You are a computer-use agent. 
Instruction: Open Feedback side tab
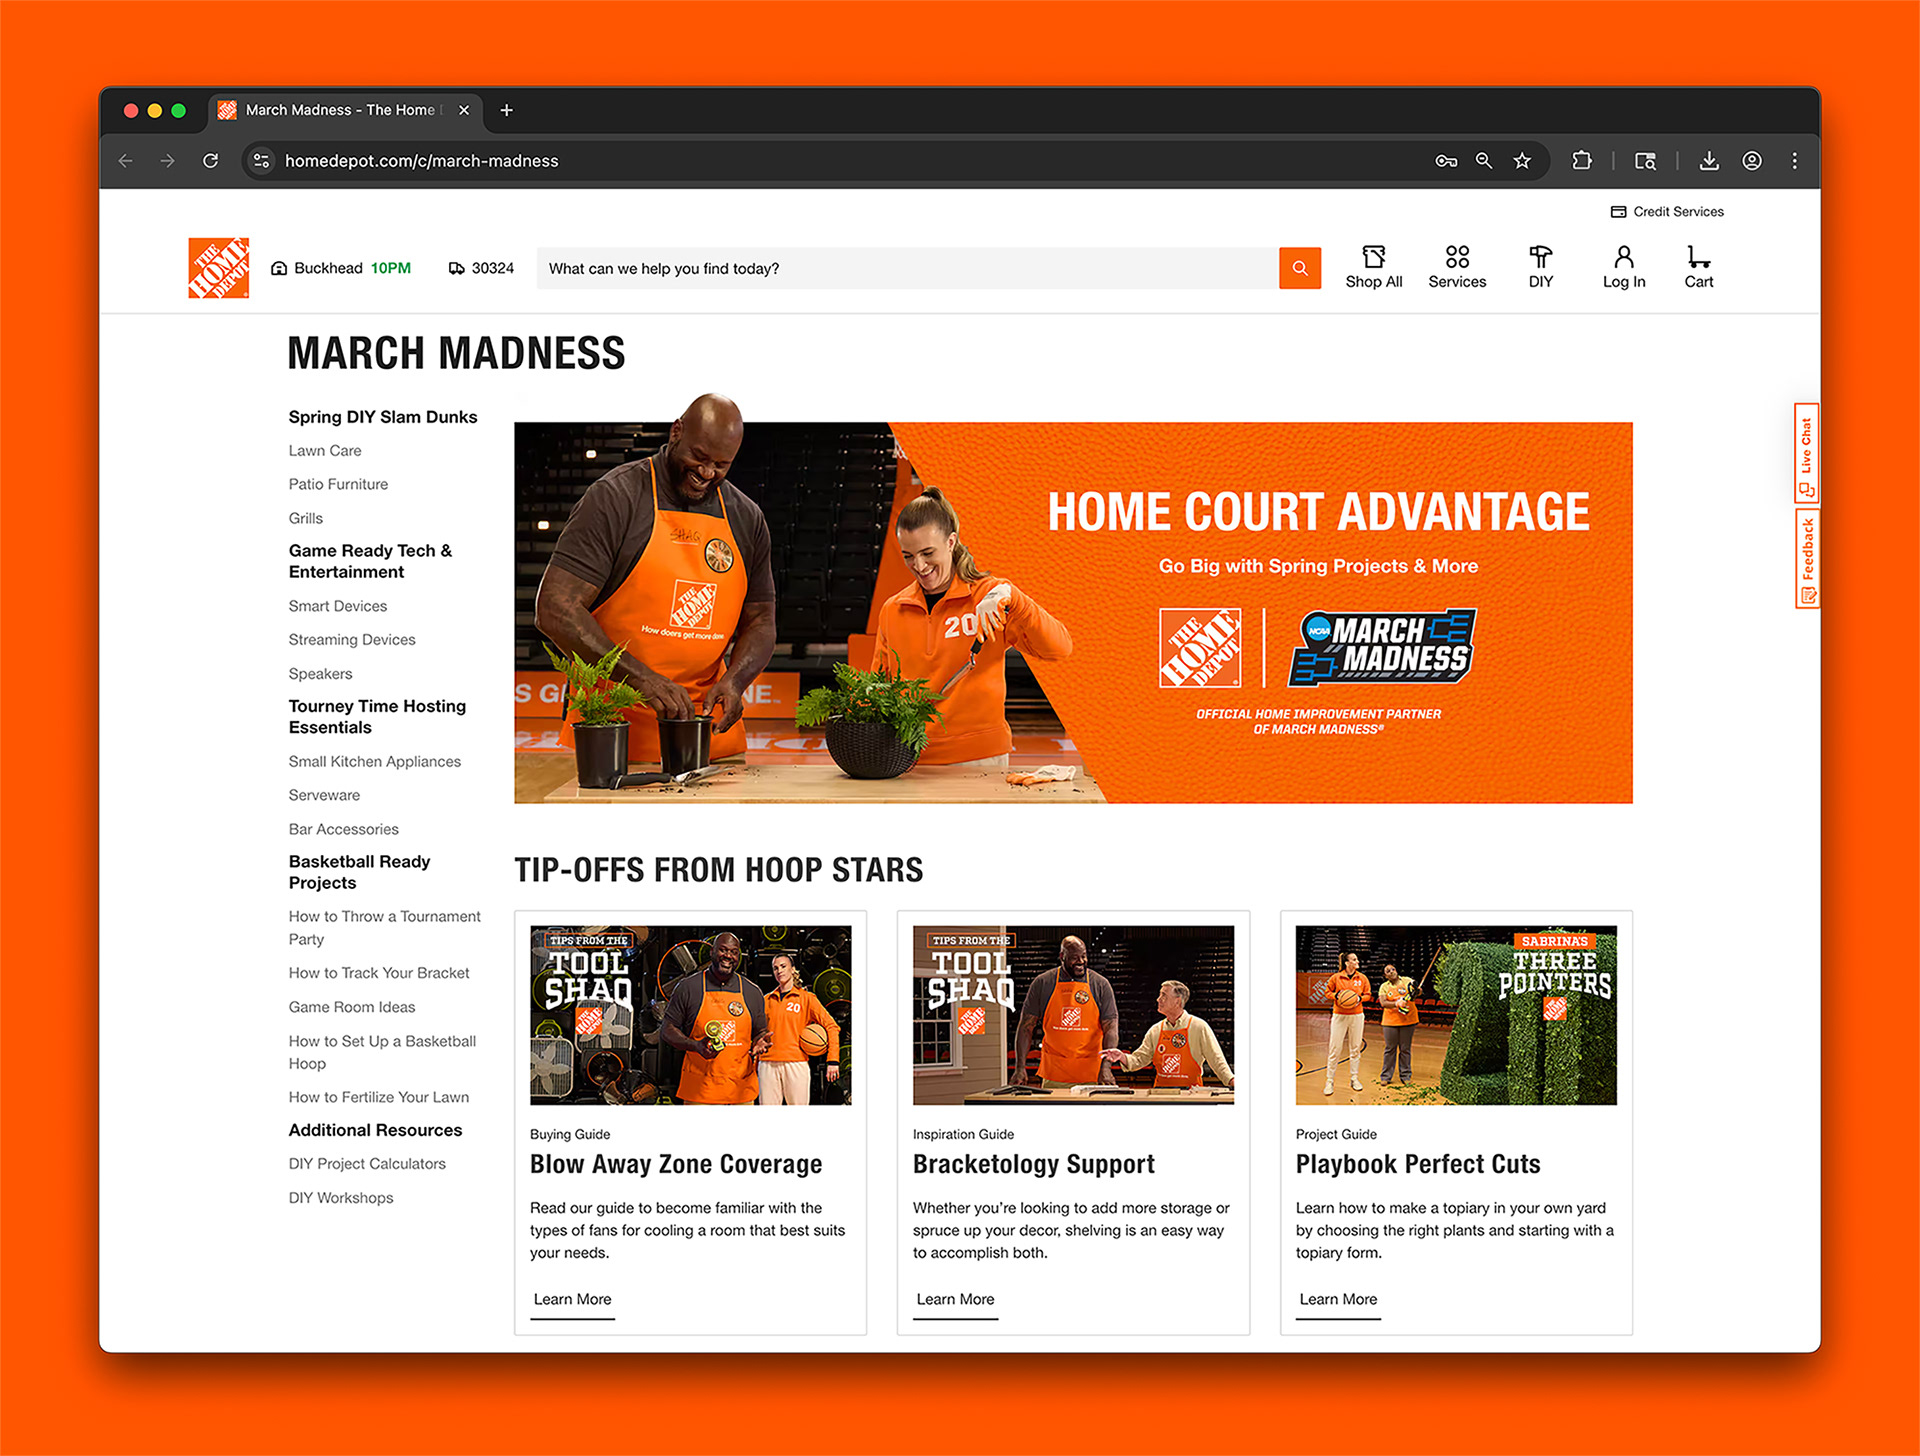point(1806,558)
